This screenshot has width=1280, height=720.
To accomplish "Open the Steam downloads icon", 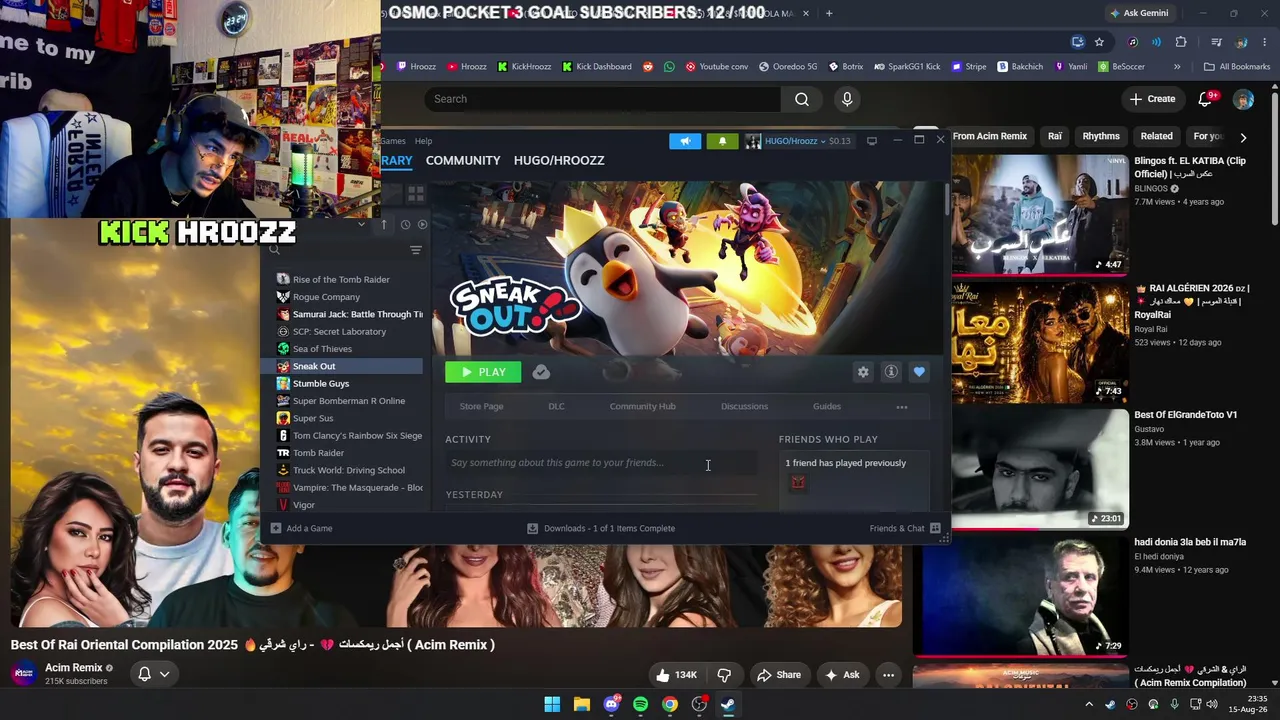I will click(533, 528).
